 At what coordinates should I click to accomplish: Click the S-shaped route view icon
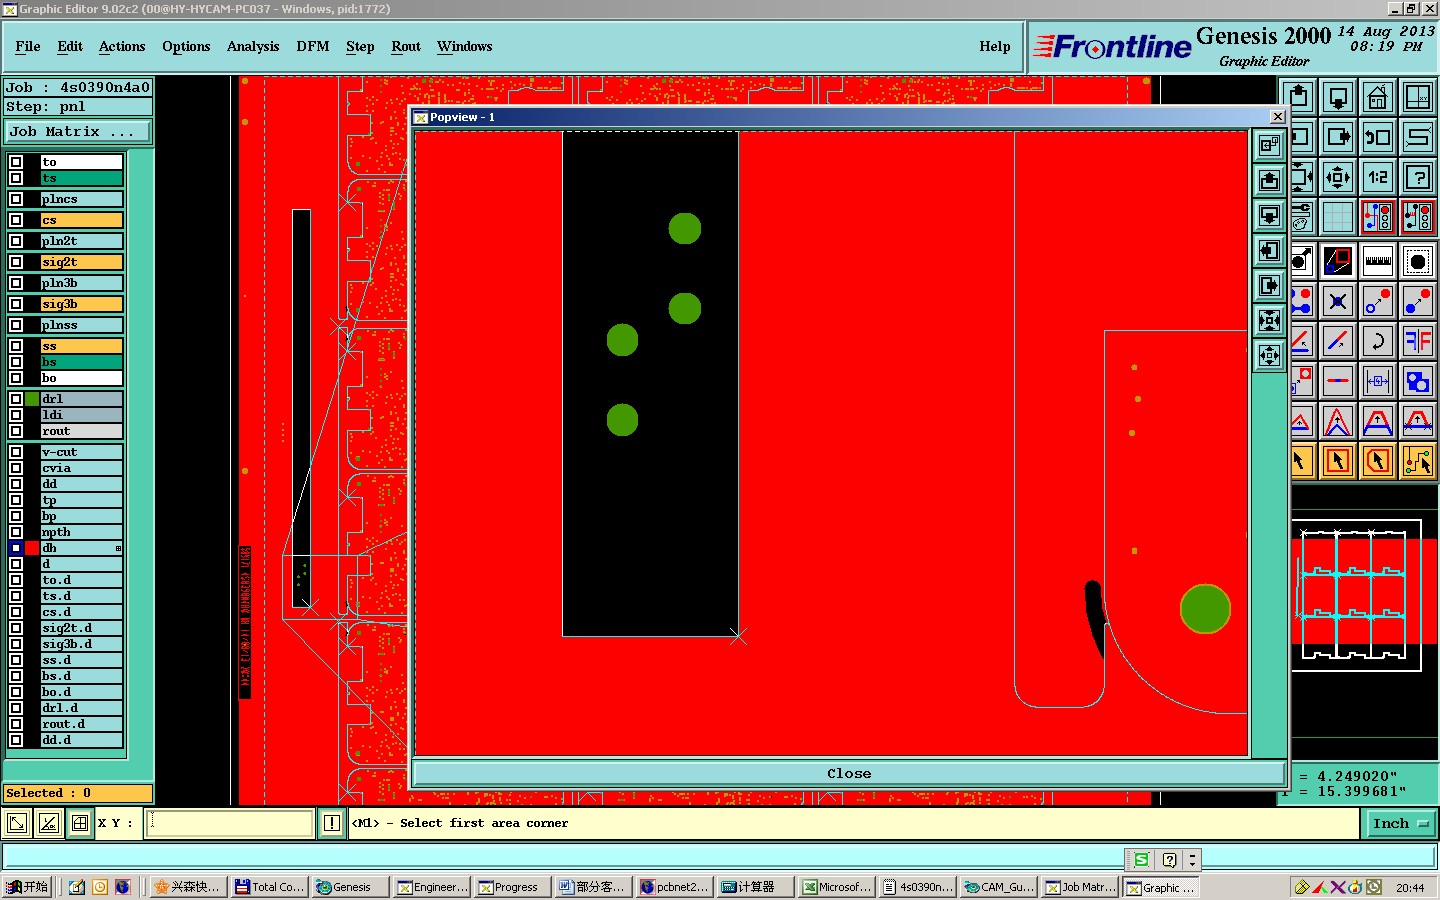coord(1418,137)
